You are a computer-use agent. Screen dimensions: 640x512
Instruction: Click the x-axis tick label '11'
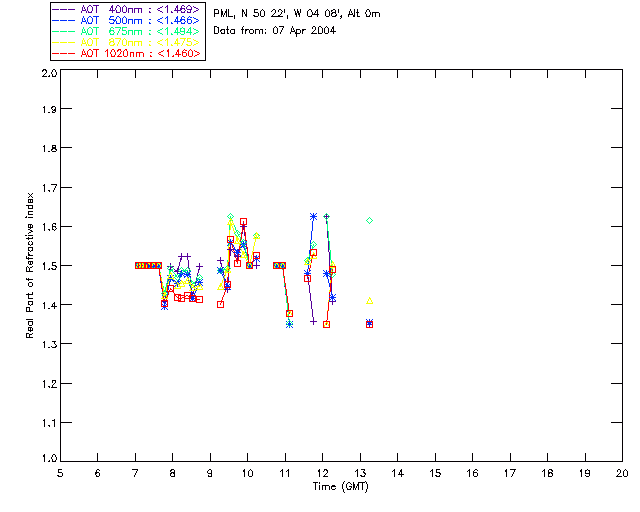point(285,473)
